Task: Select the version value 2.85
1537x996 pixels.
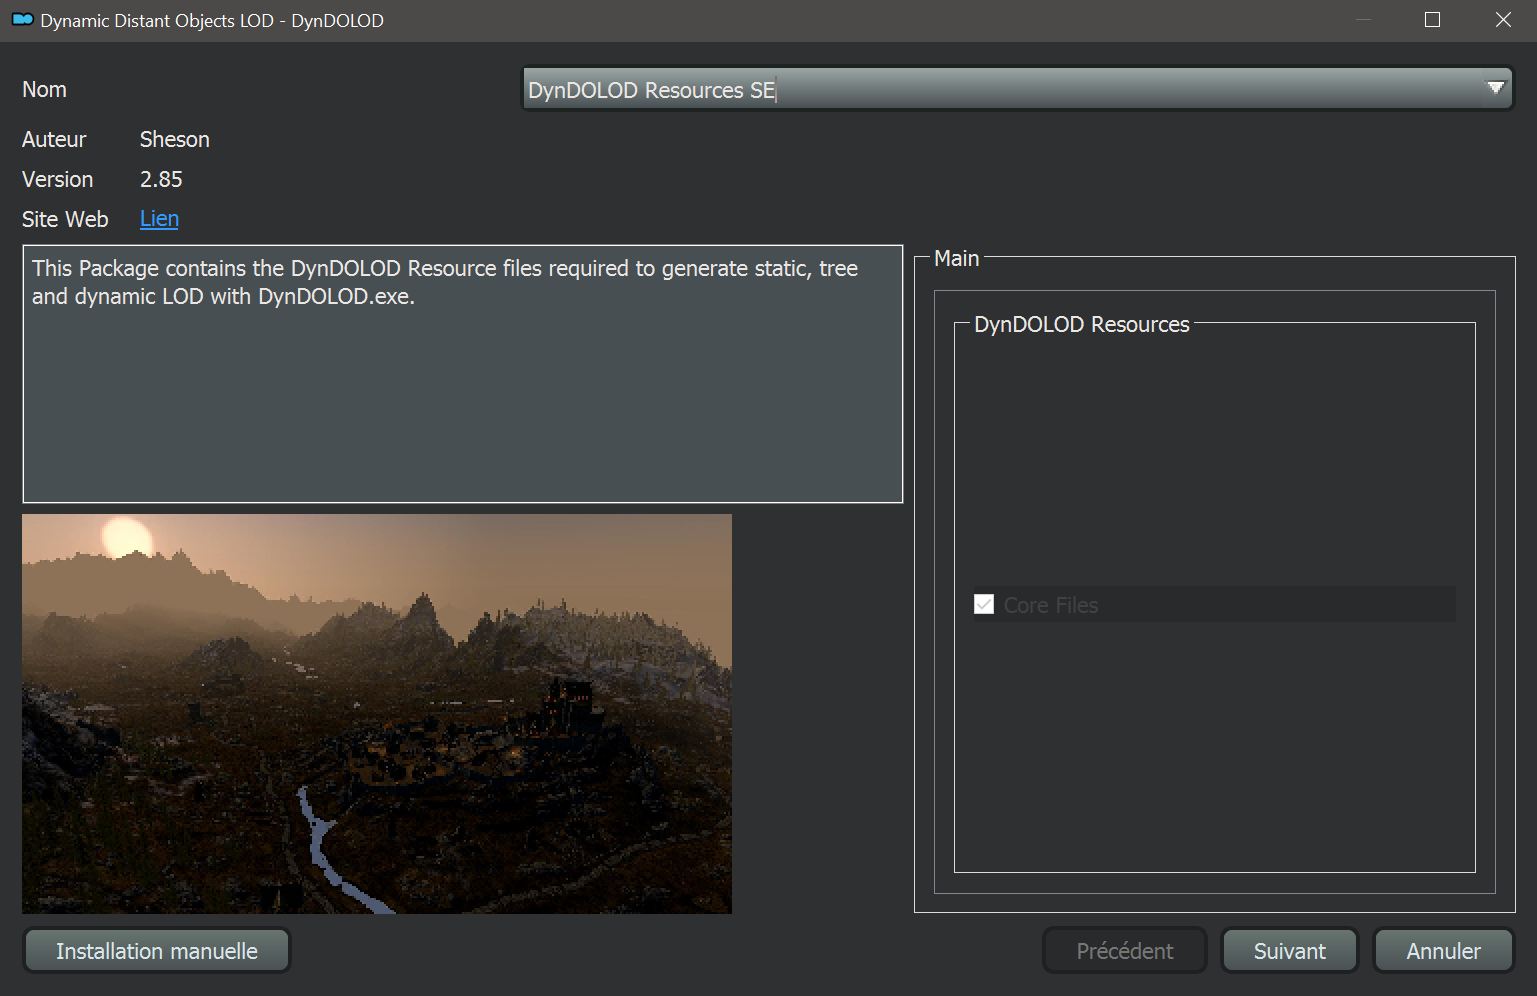Action: [161, 180]
